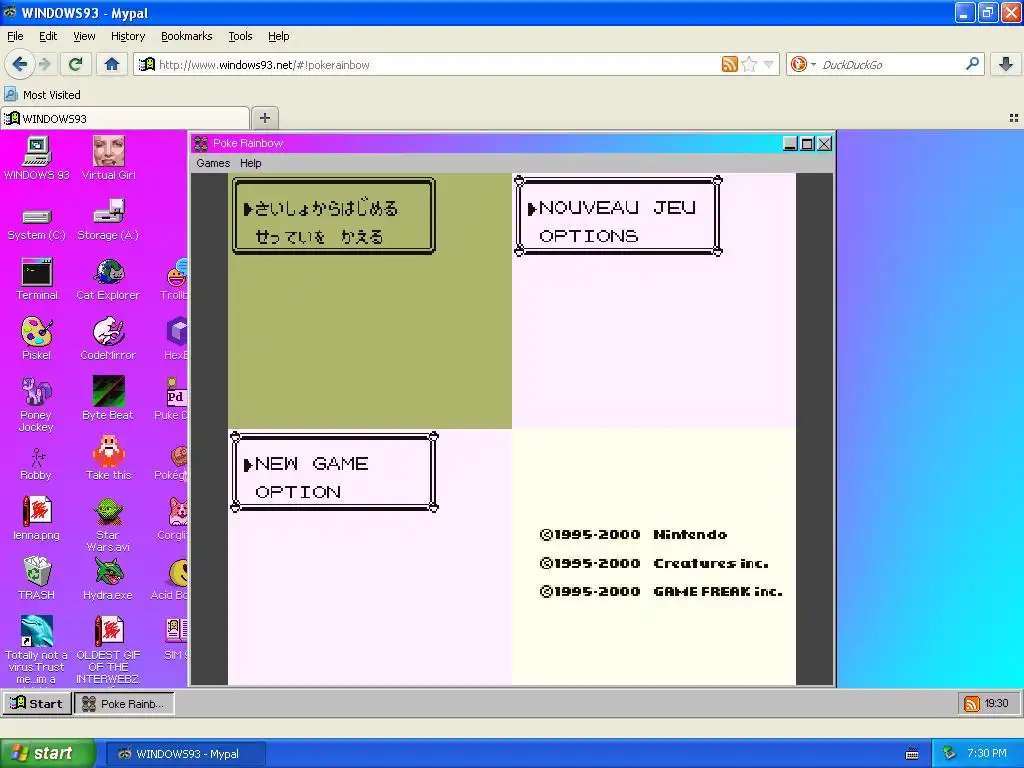This screenshot has width=1024, height=768.
Task: Open the browser Bookmarks menu
Action: click(x=186, y=36)
